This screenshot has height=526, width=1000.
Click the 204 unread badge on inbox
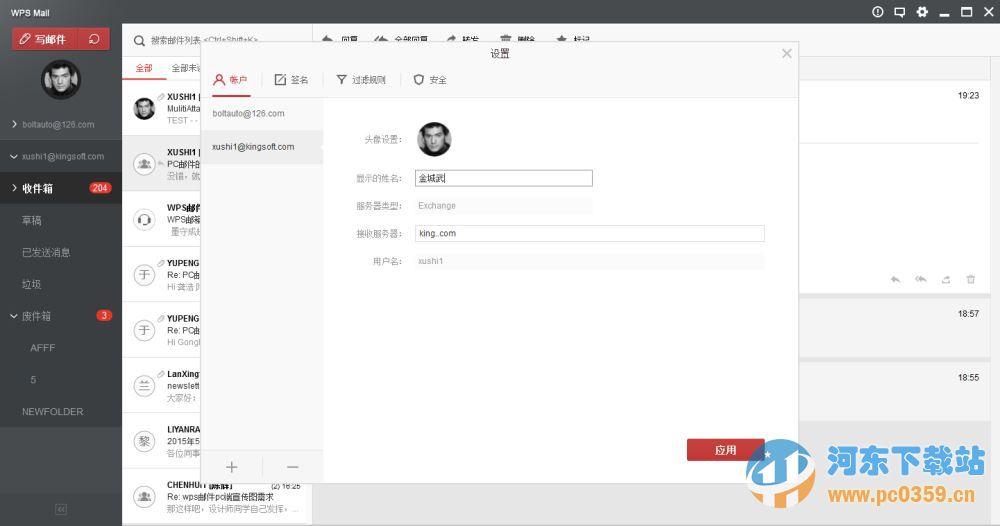[100, 187]
